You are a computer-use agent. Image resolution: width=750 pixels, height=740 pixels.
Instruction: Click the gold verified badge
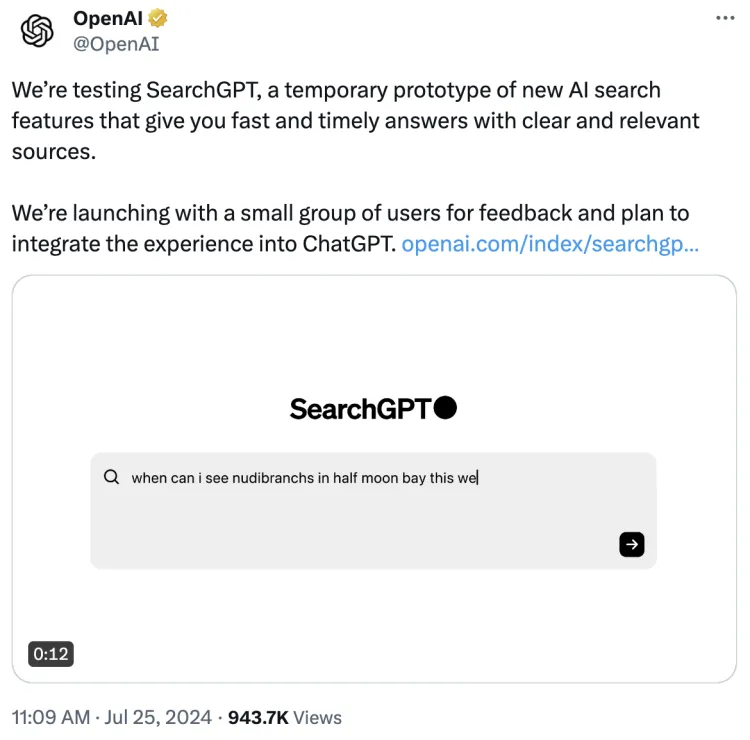click(158, 19)
